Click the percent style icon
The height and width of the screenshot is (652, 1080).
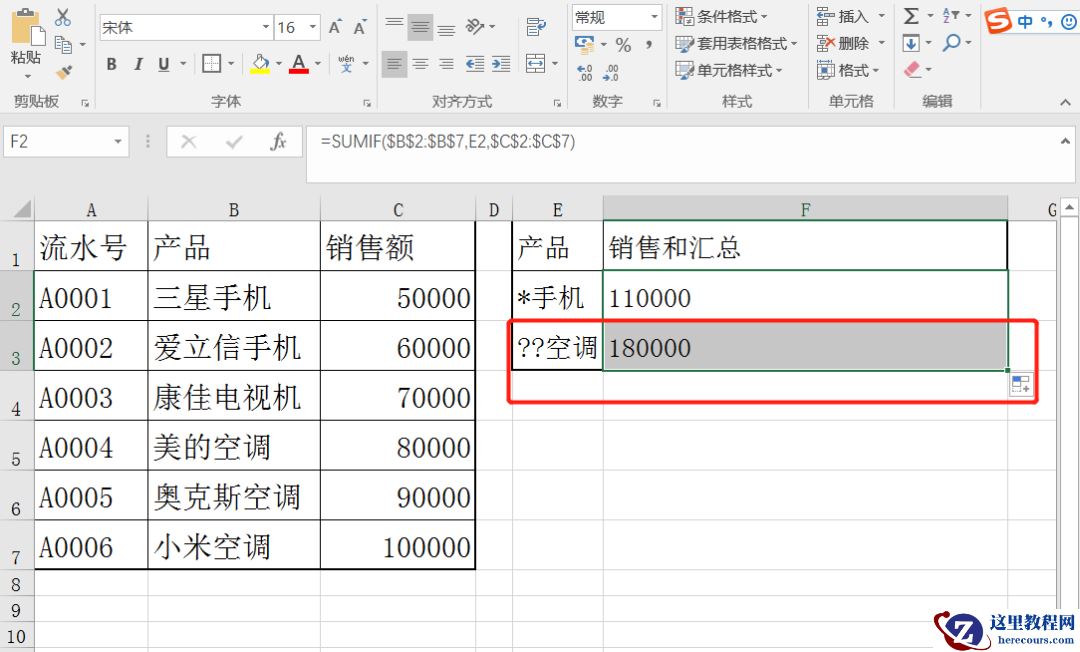[x=623, y=45]
